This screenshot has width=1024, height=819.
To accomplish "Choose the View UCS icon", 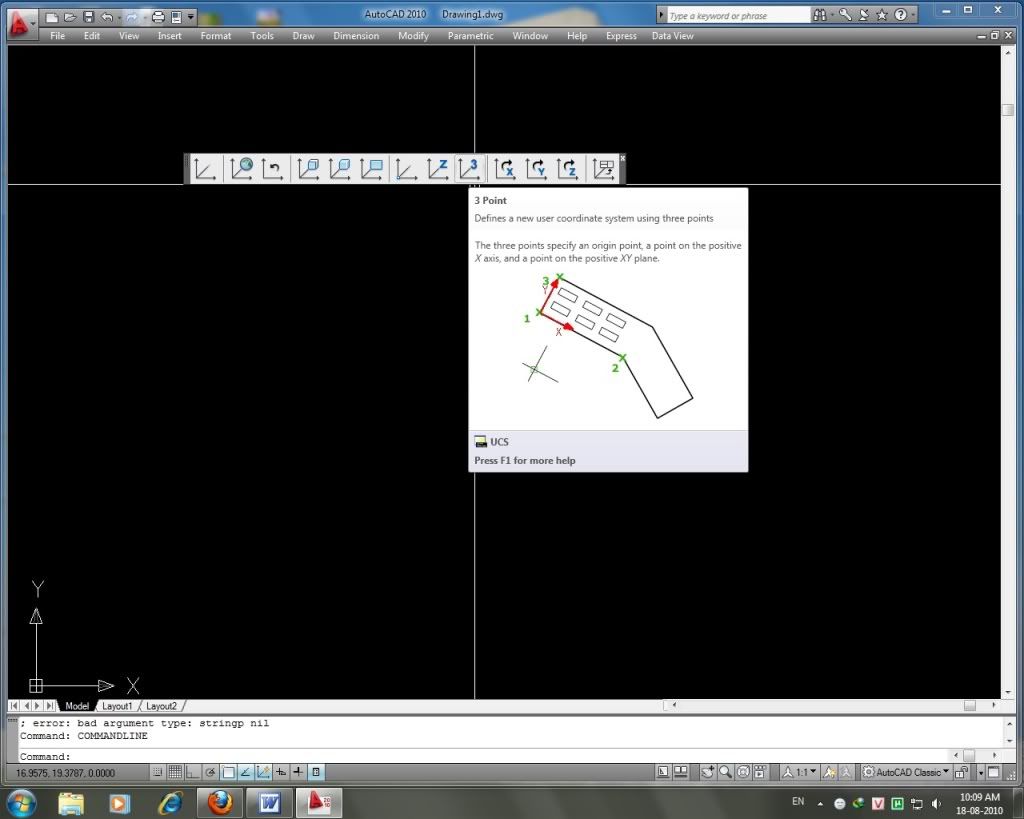I will [x=372, y=169].
